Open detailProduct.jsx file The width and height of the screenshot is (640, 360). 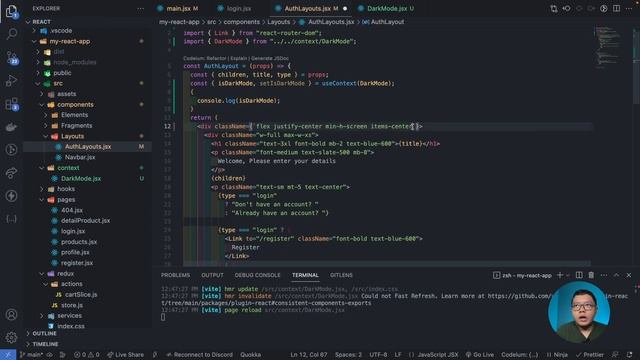(85, 220)
